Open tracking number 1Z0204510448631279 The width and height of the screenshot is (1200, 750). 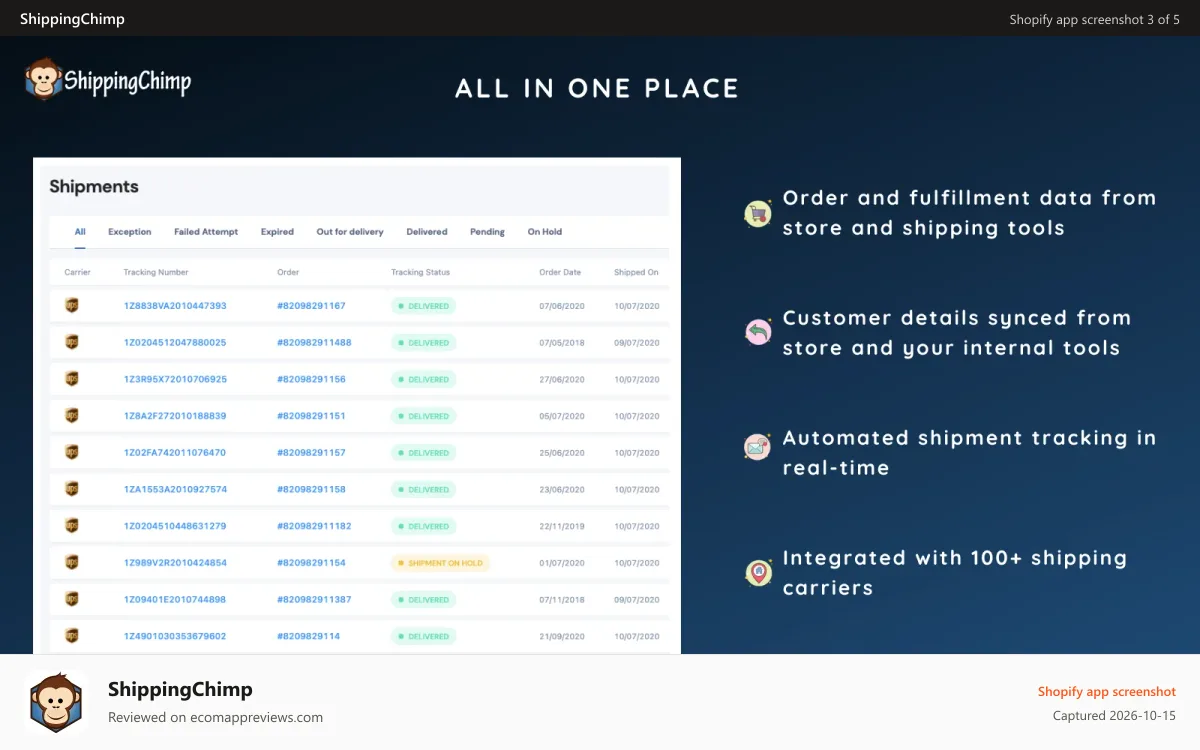click(x=175, y=526)
